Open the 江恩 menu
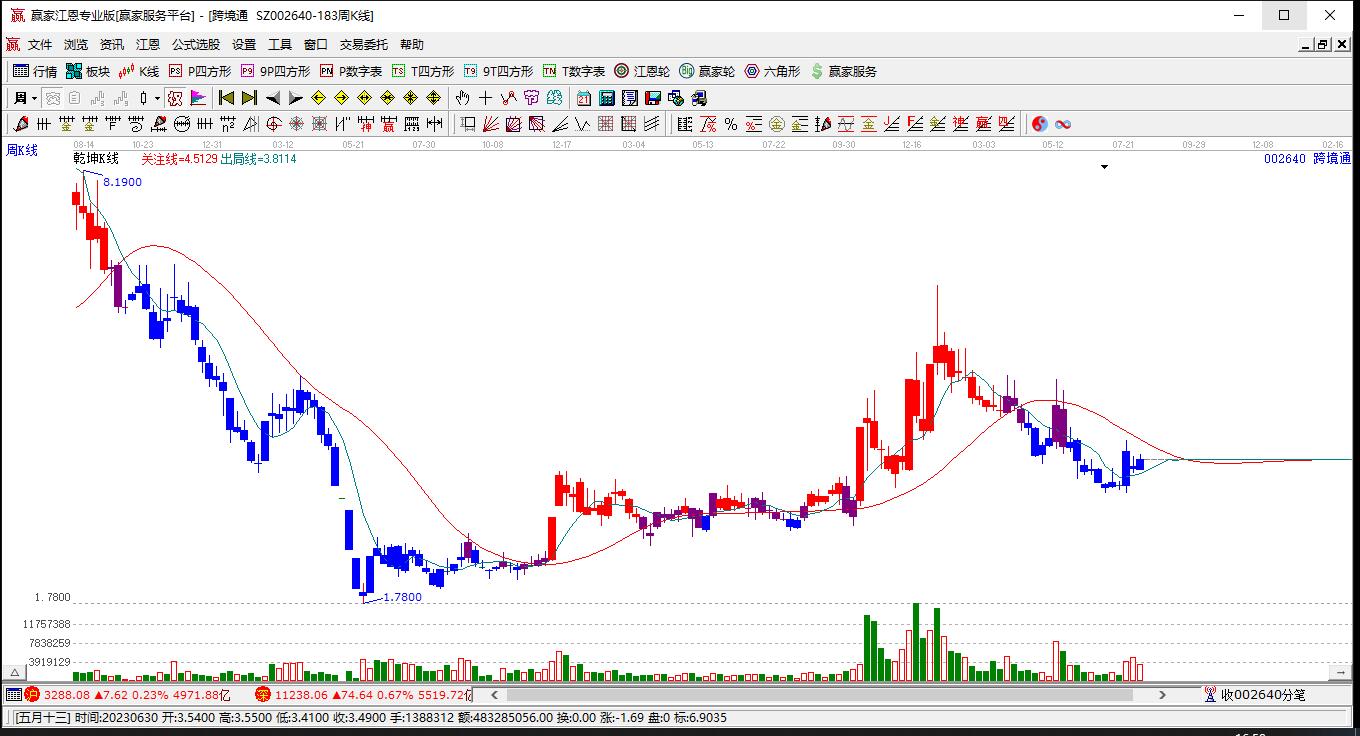Image resolution: width=1360 pixels, height=736 pixels. (x=148, y=44)
